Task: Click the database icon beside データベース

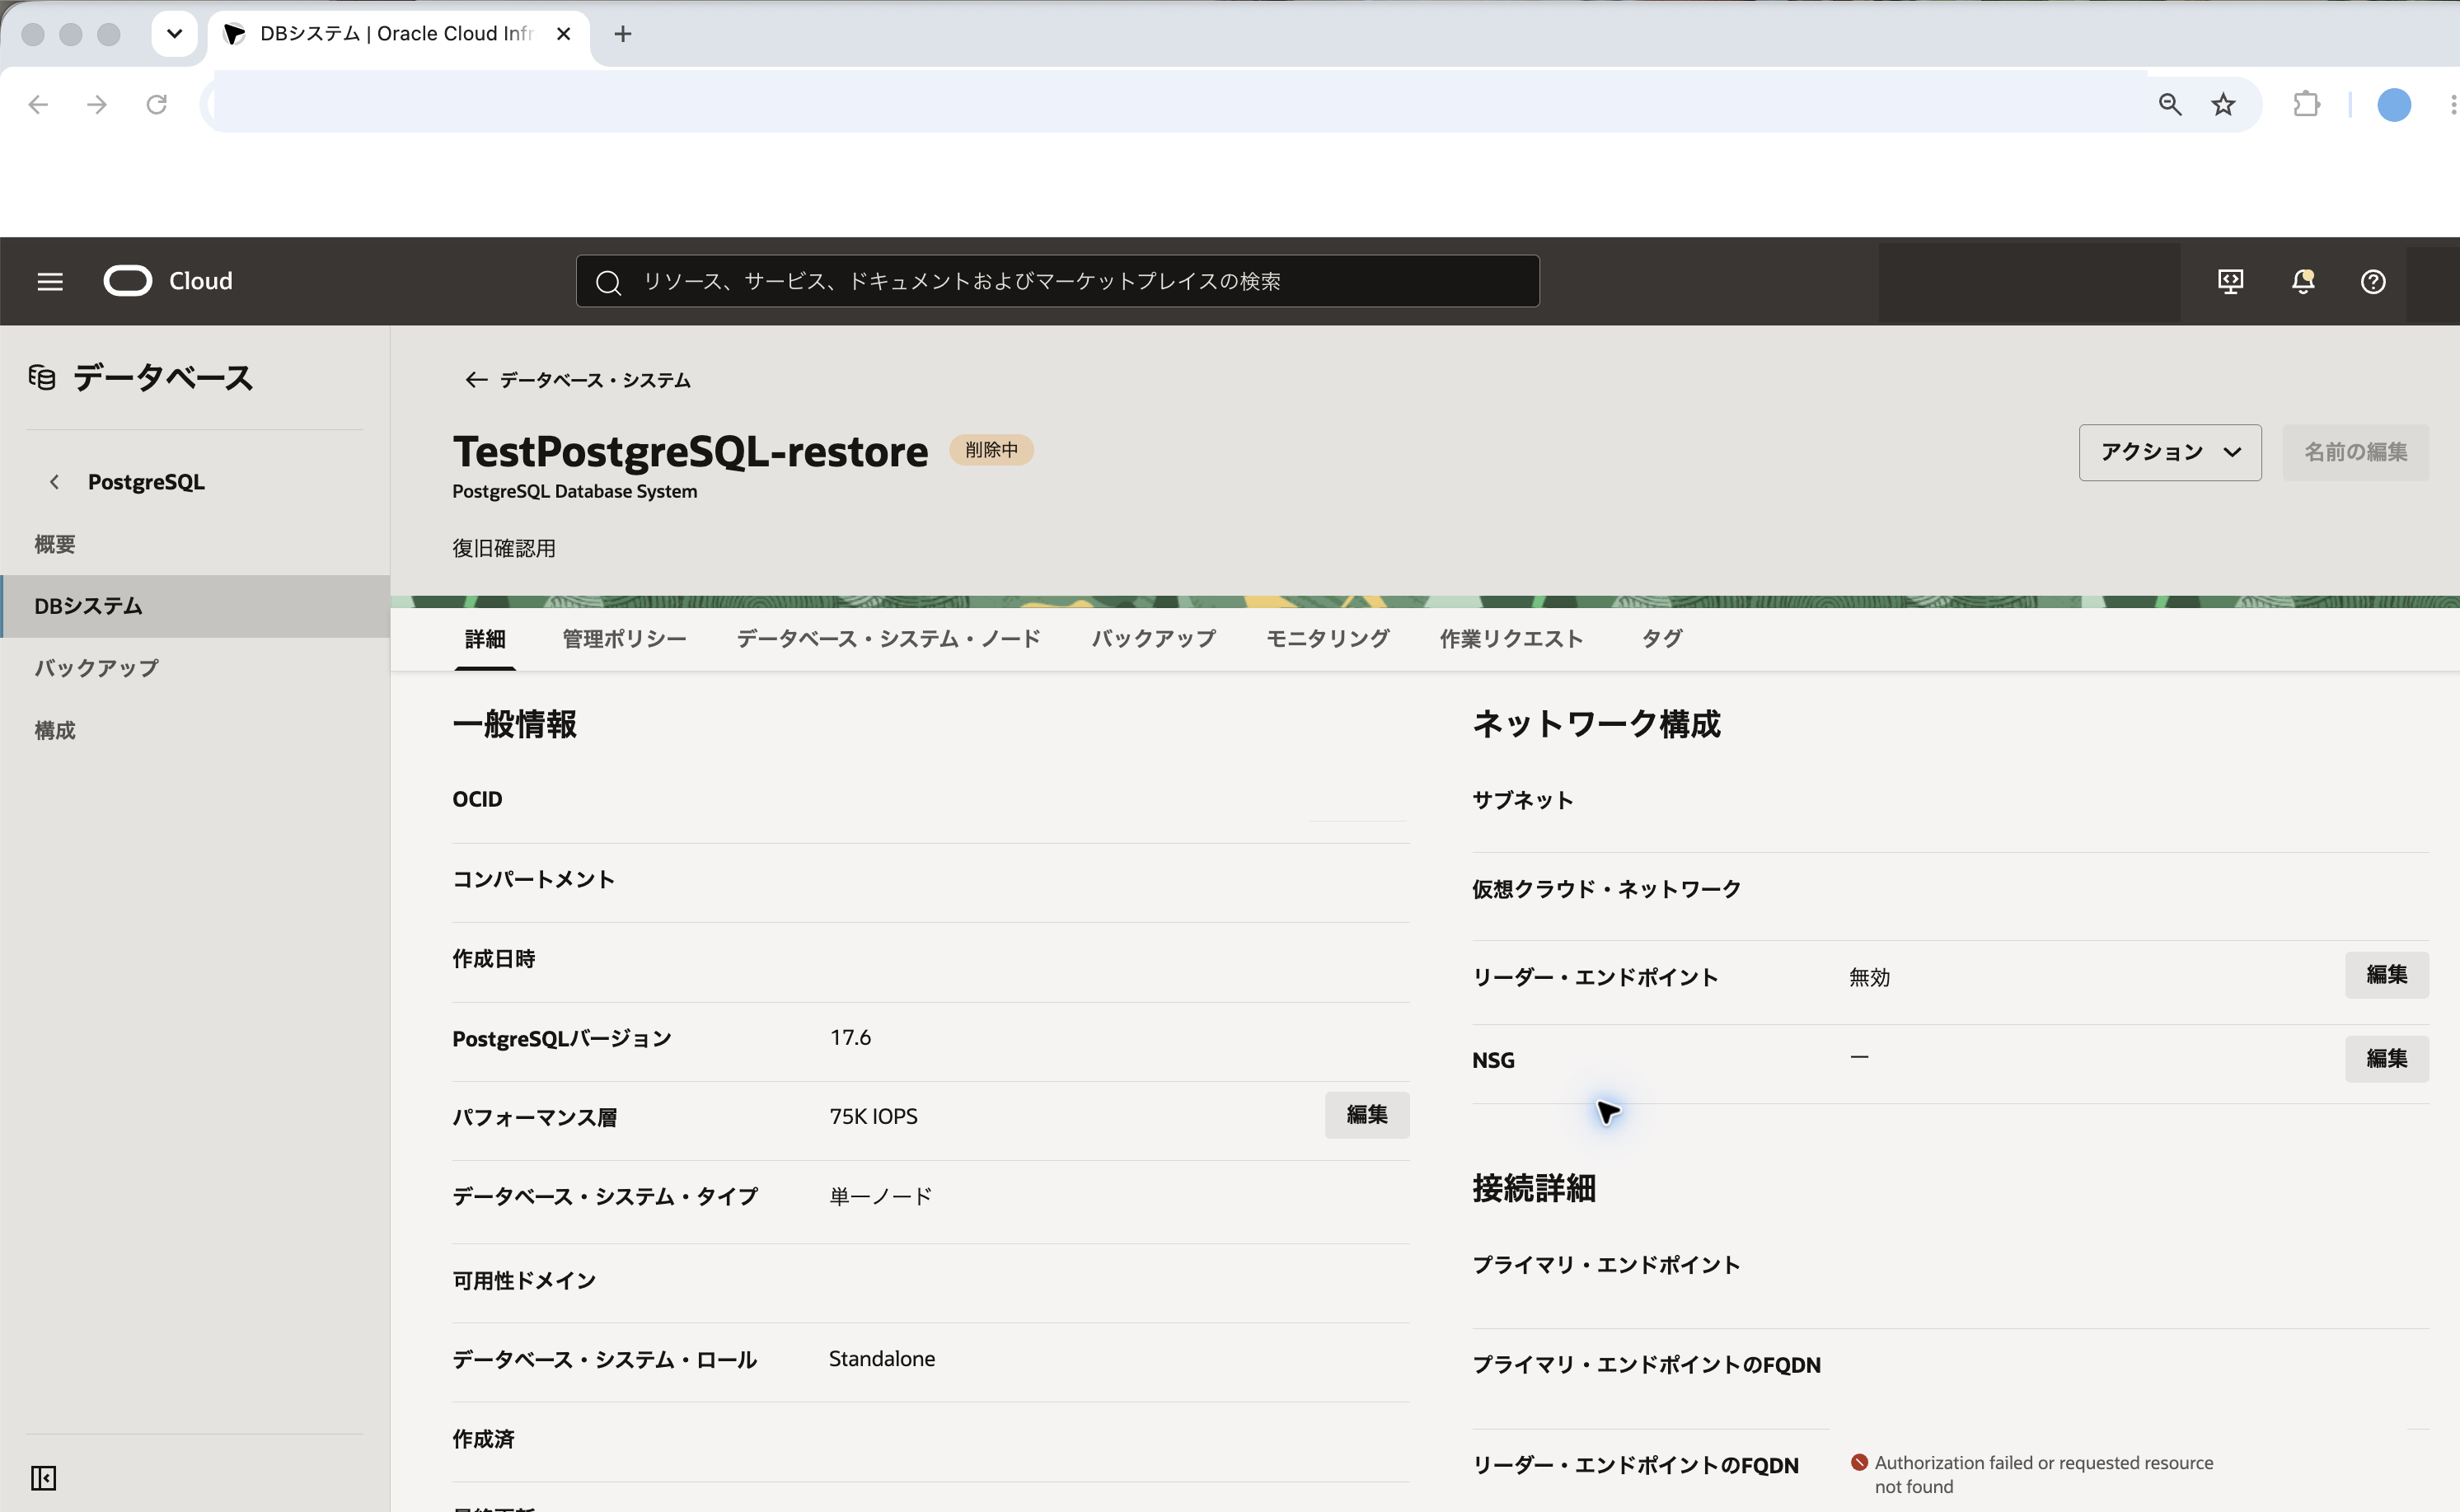Action: coord(42,377)
